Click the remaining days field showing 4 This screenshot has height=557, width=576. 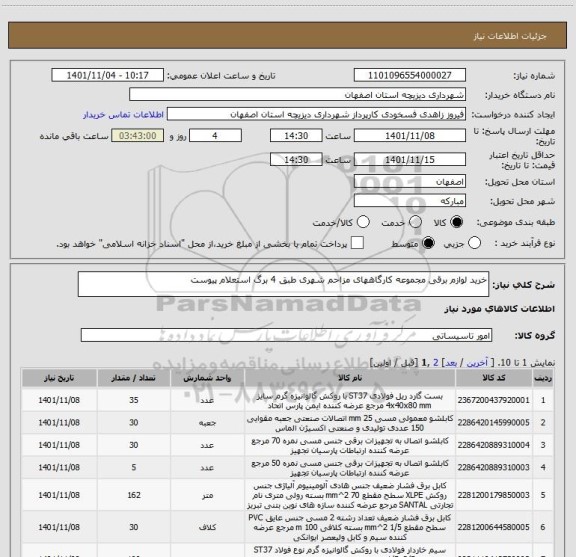coord(215,136)
